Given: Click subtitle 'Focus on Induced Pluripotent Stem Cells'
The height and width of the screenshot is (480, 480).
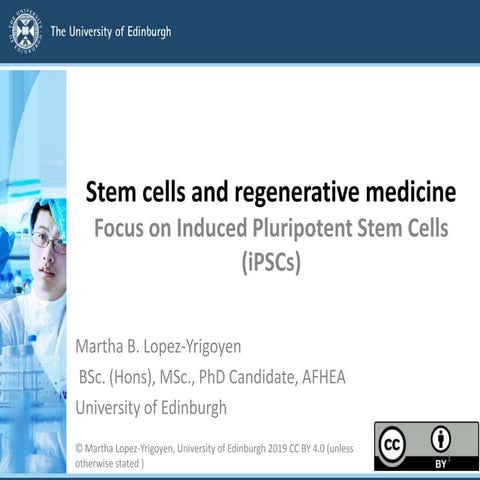Looking at the screenshot, I should (x=271, y=228).
